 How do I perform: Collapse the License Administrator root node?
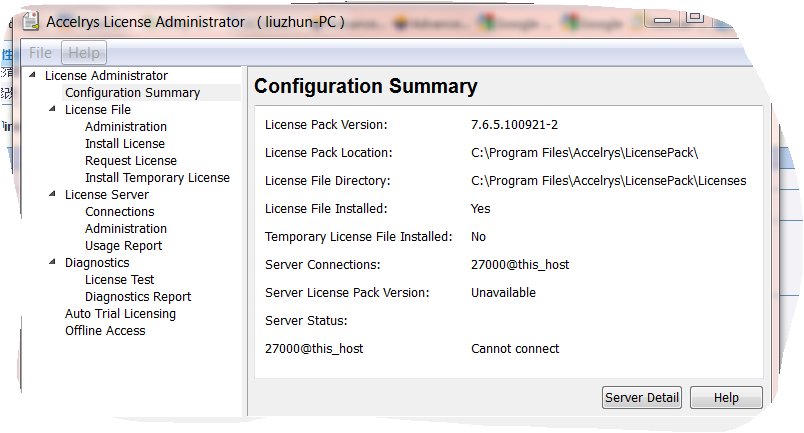click(33, 75)
